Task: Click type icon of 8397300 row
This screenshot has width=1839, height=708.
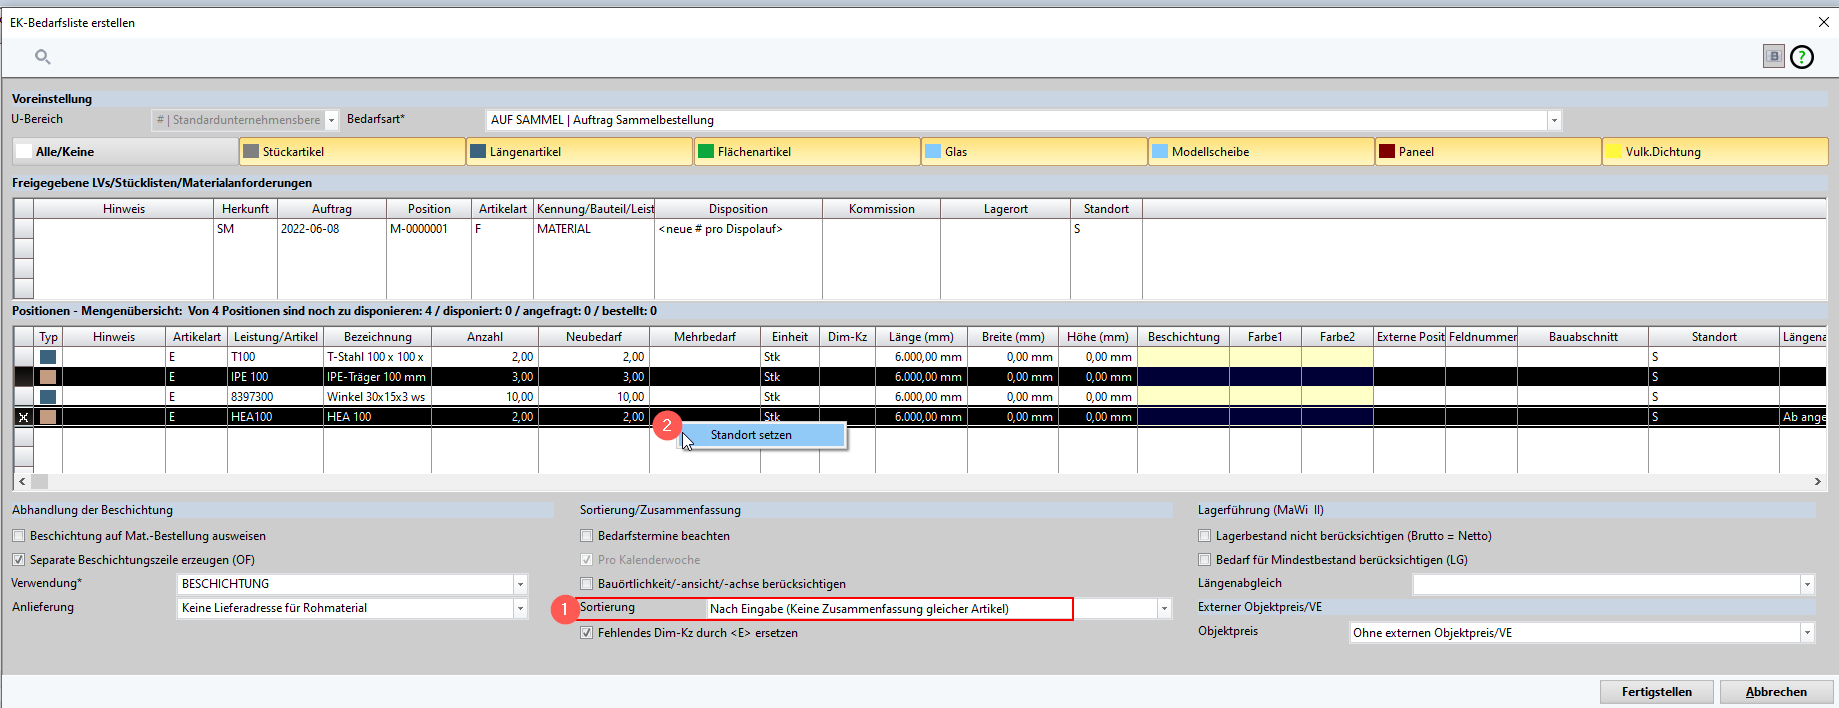Action: (48, 397)
